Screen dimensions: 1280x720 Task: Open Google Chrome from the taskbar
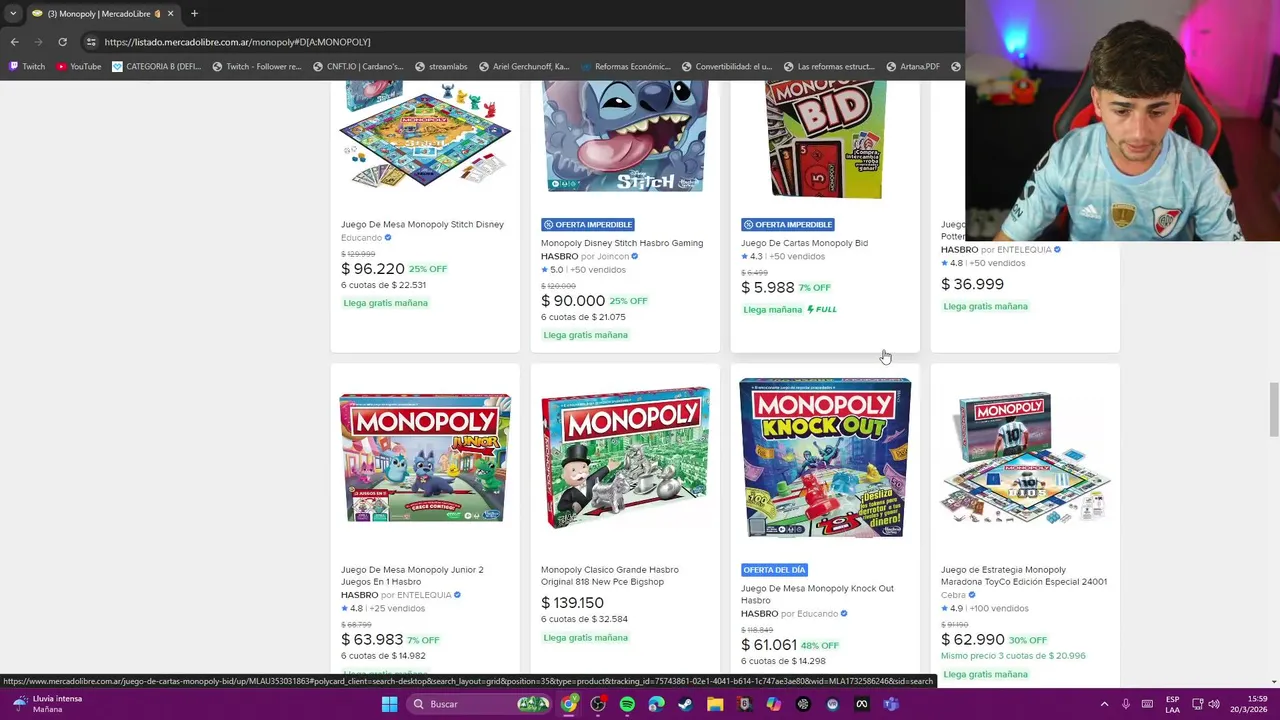click(569, 704)
